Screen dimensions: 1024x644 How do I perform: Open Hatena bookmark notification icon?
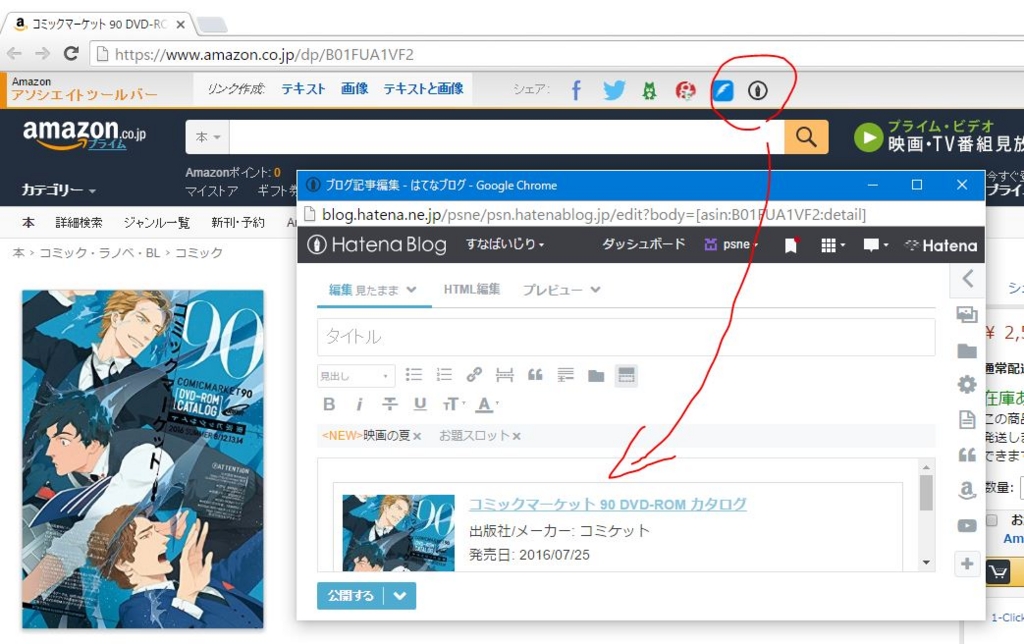pos(791,245)
